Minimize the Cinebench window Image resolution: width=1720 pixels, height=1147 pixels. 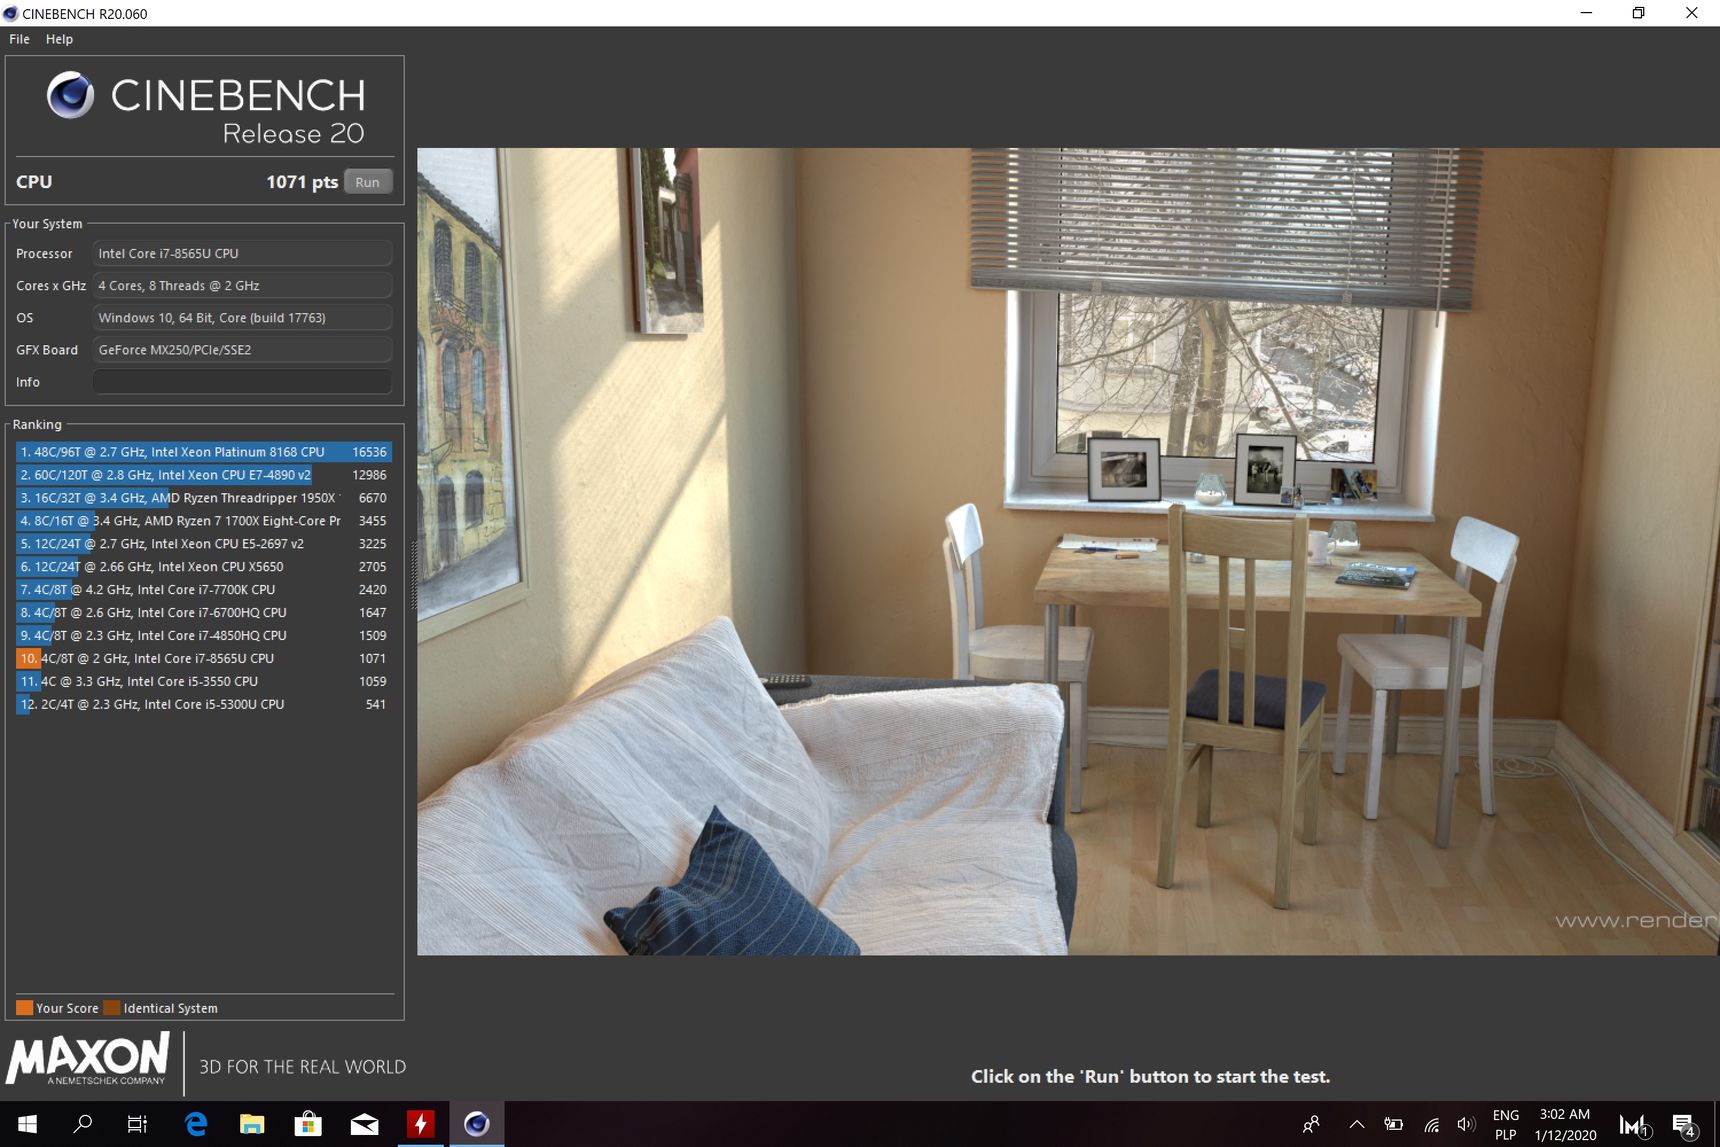point(1586,13)
